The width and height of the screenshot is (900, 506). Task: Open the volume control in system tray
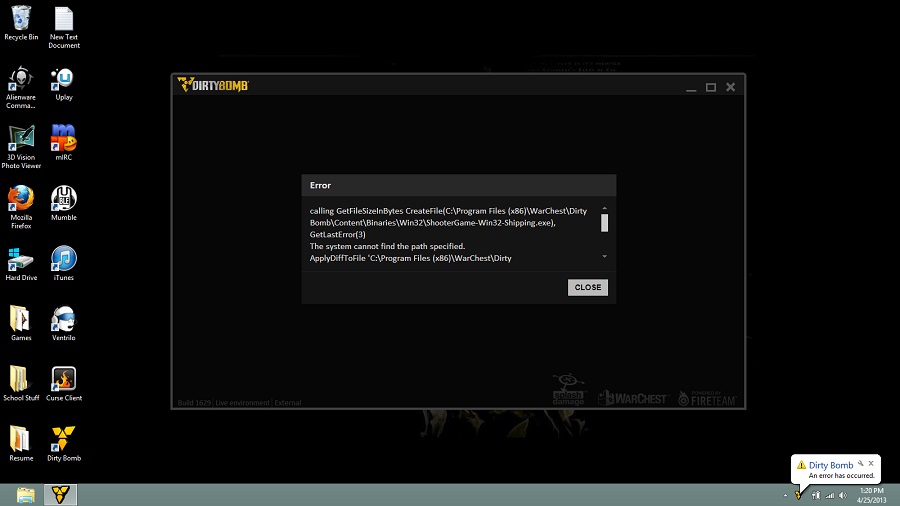click(842, 495)
